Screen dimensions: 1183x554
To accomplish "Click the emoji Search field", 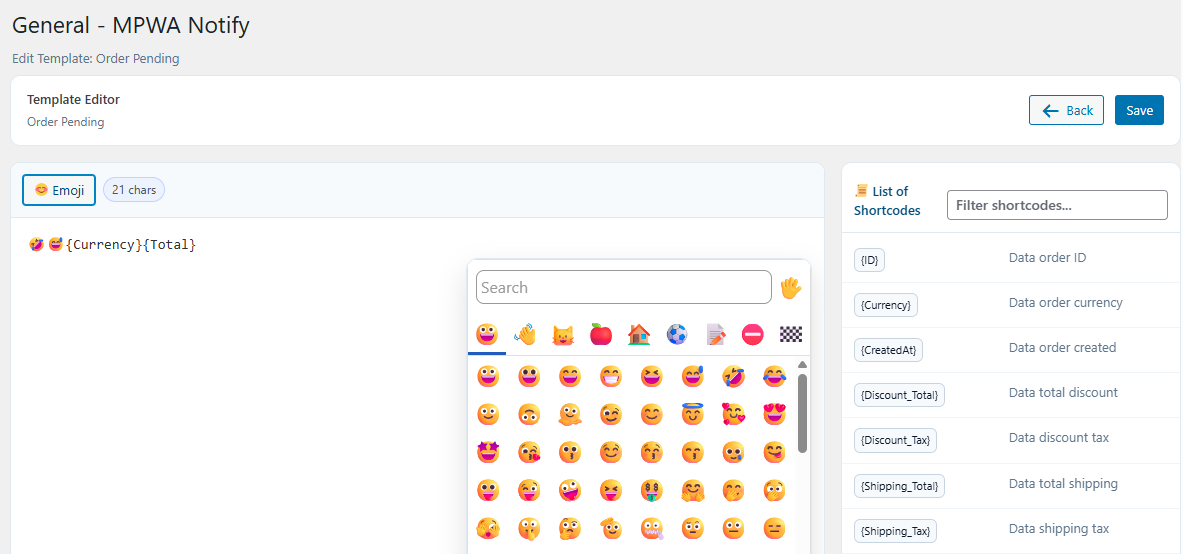I will tap(624, 287).
